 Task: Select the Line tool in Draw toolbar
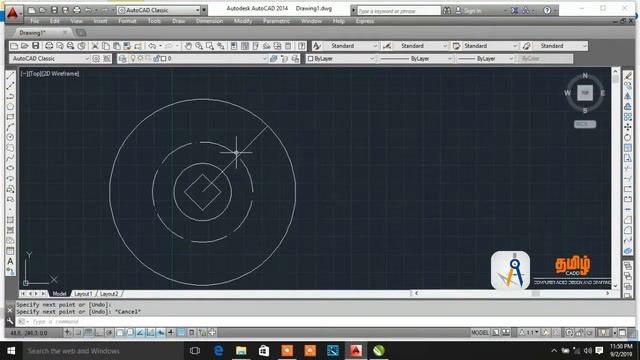pyautogui.click(x=11, y=75)
